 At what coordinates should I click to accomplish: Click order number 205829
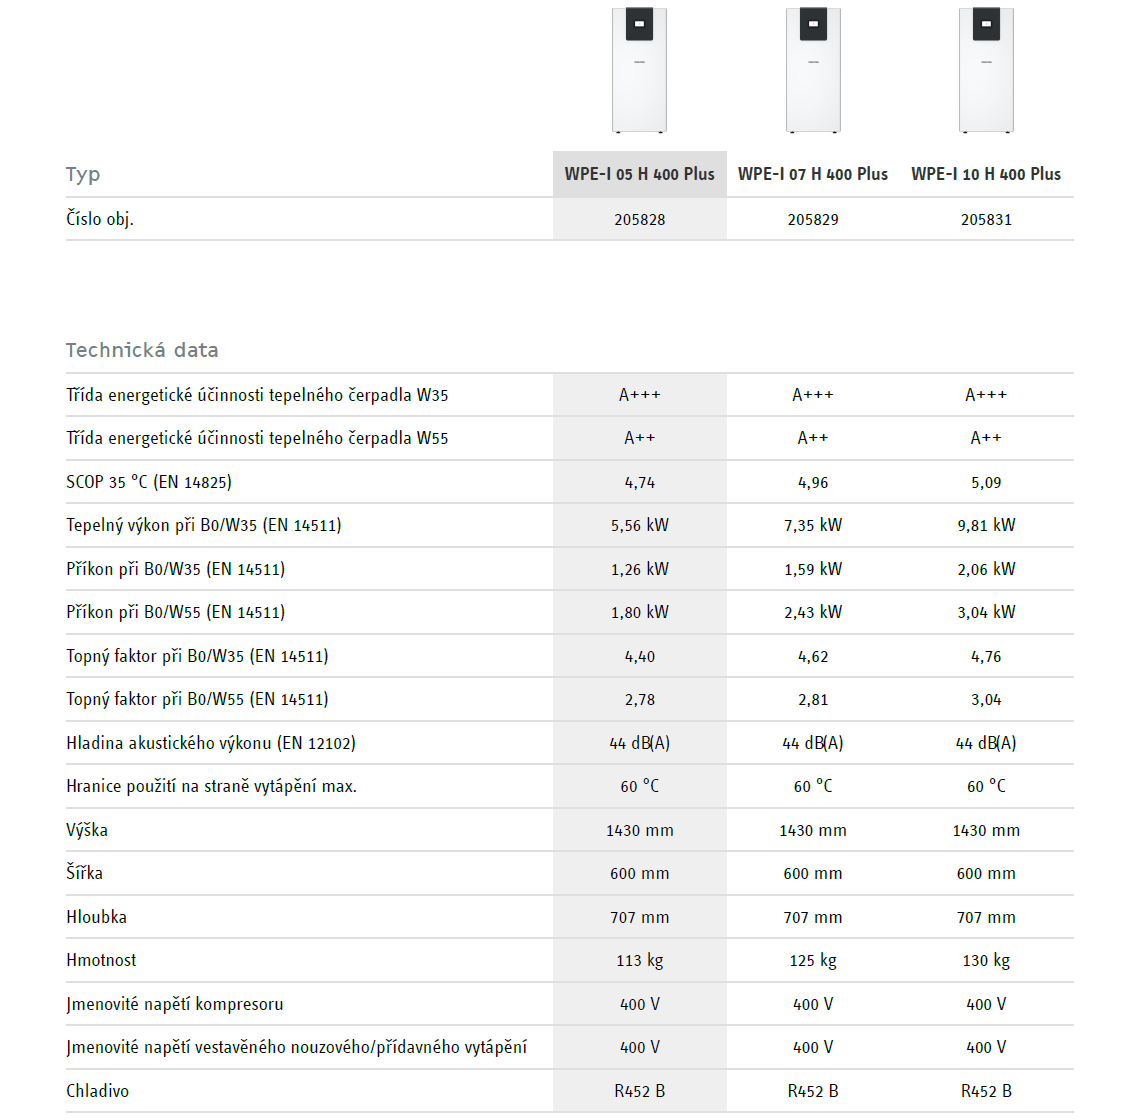point(813,219)
